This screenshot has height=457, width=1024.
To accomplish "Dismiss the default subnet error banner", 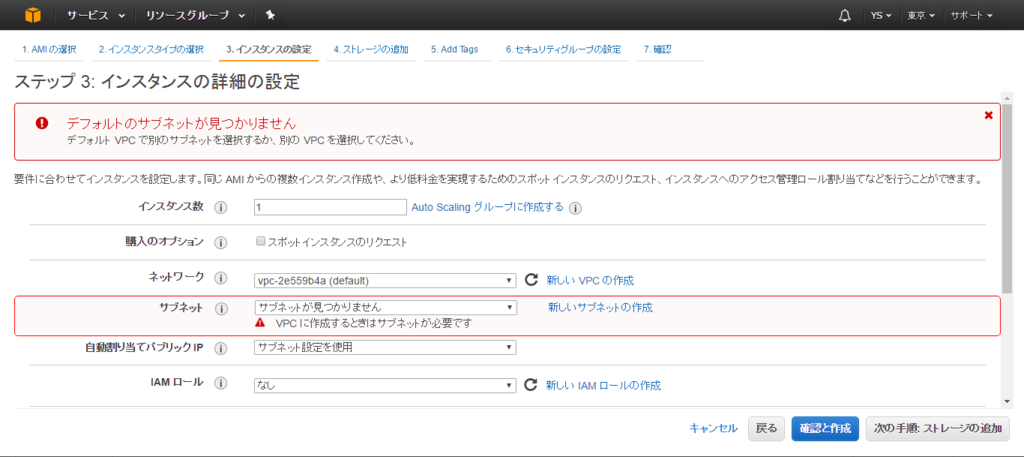I will tap(988, 115).
